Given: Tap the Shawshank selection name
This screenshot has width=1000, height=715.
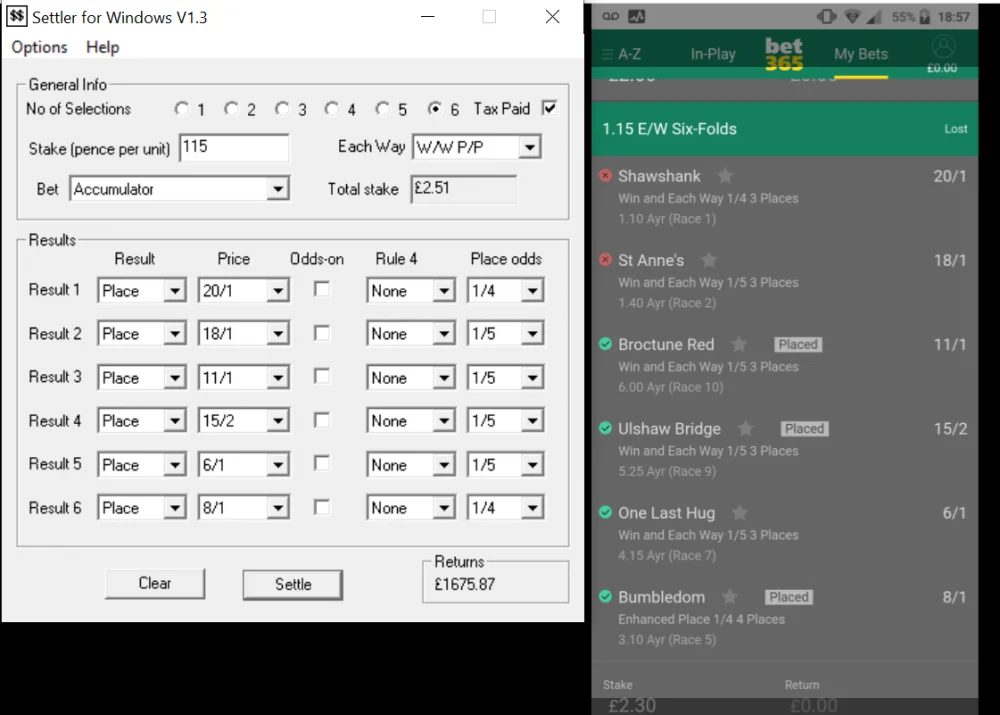Looking at the screenshot, I should pos(659,176).
